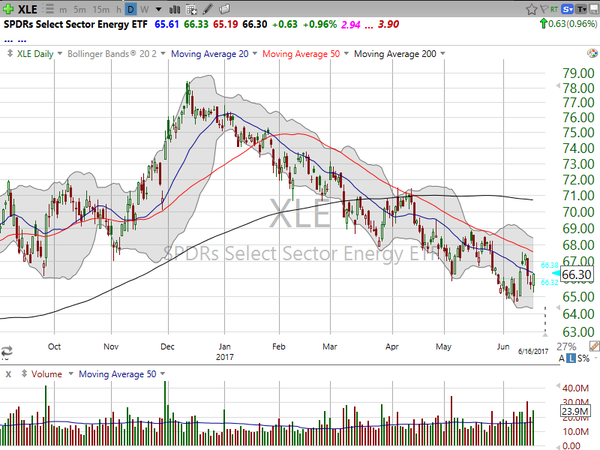The image size is (600, 450).
Task: Expand the XLE Daily plot dropdown arrow
Action: [60, 54]
